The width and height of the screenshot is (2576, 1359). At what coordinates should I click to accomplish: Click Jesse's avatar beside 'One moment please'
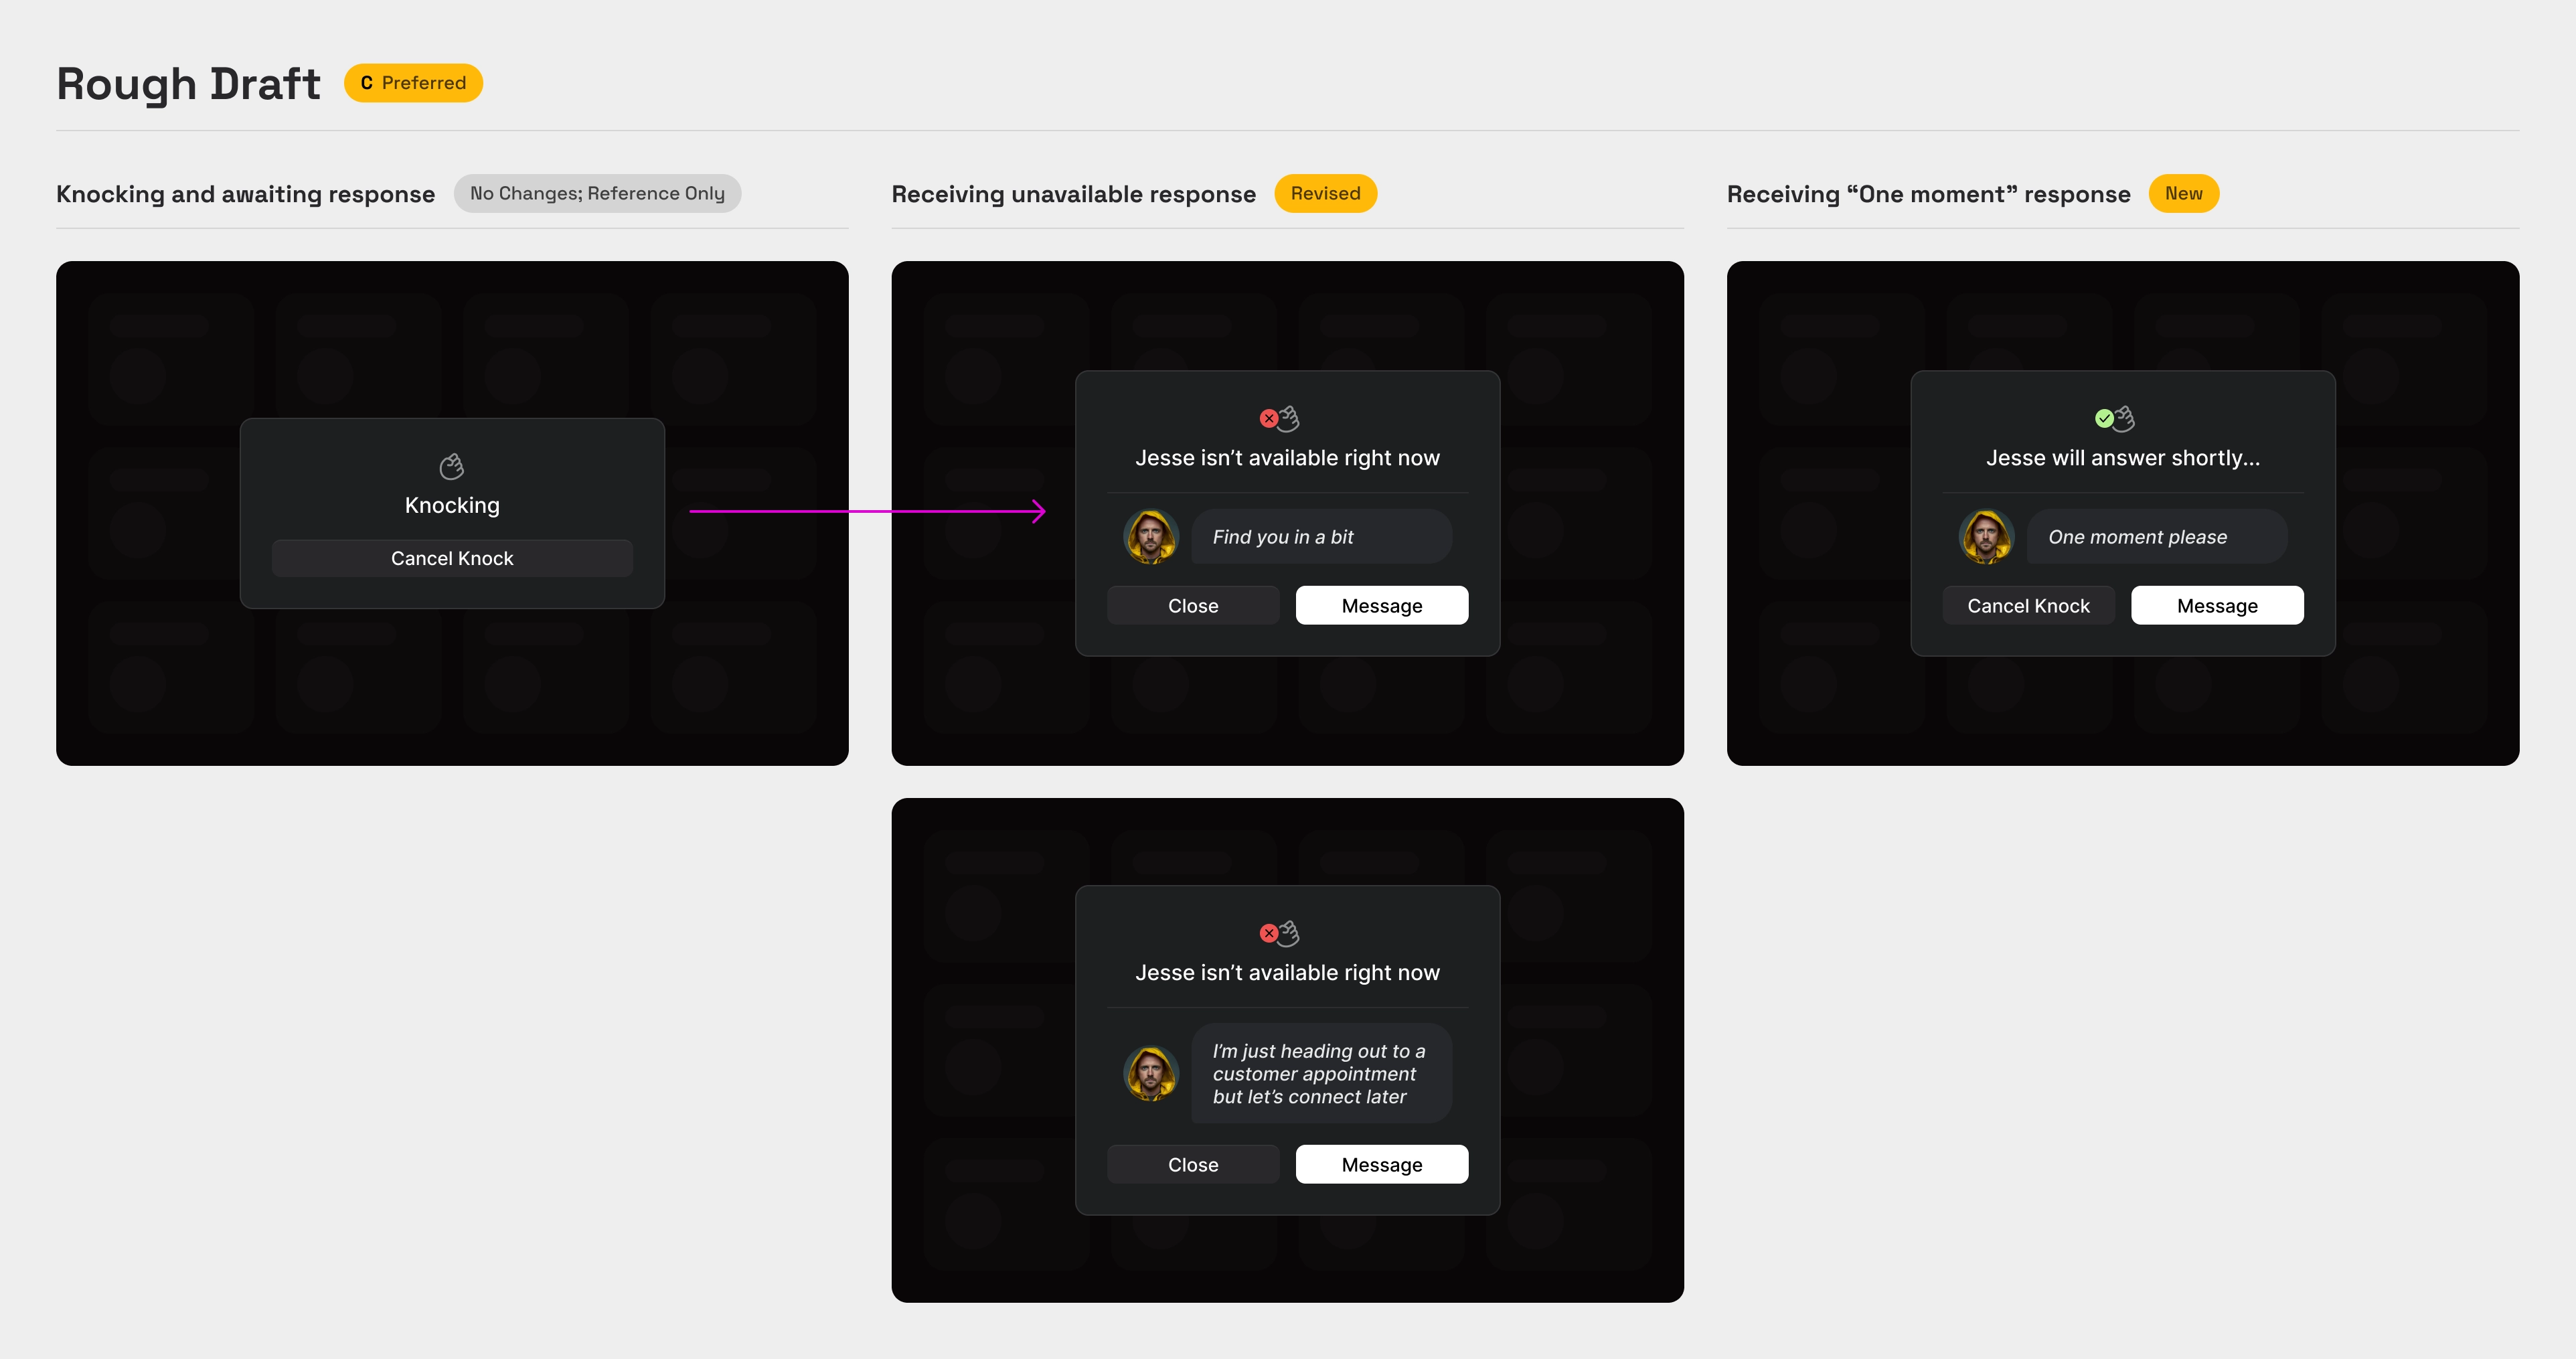pyautogui.click(x=1986, y=537)
